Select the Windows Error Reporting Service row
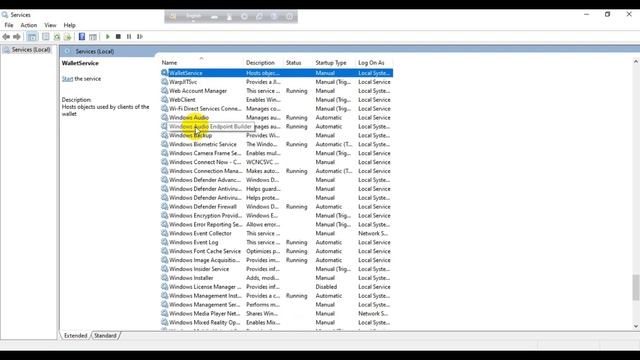 276,224
